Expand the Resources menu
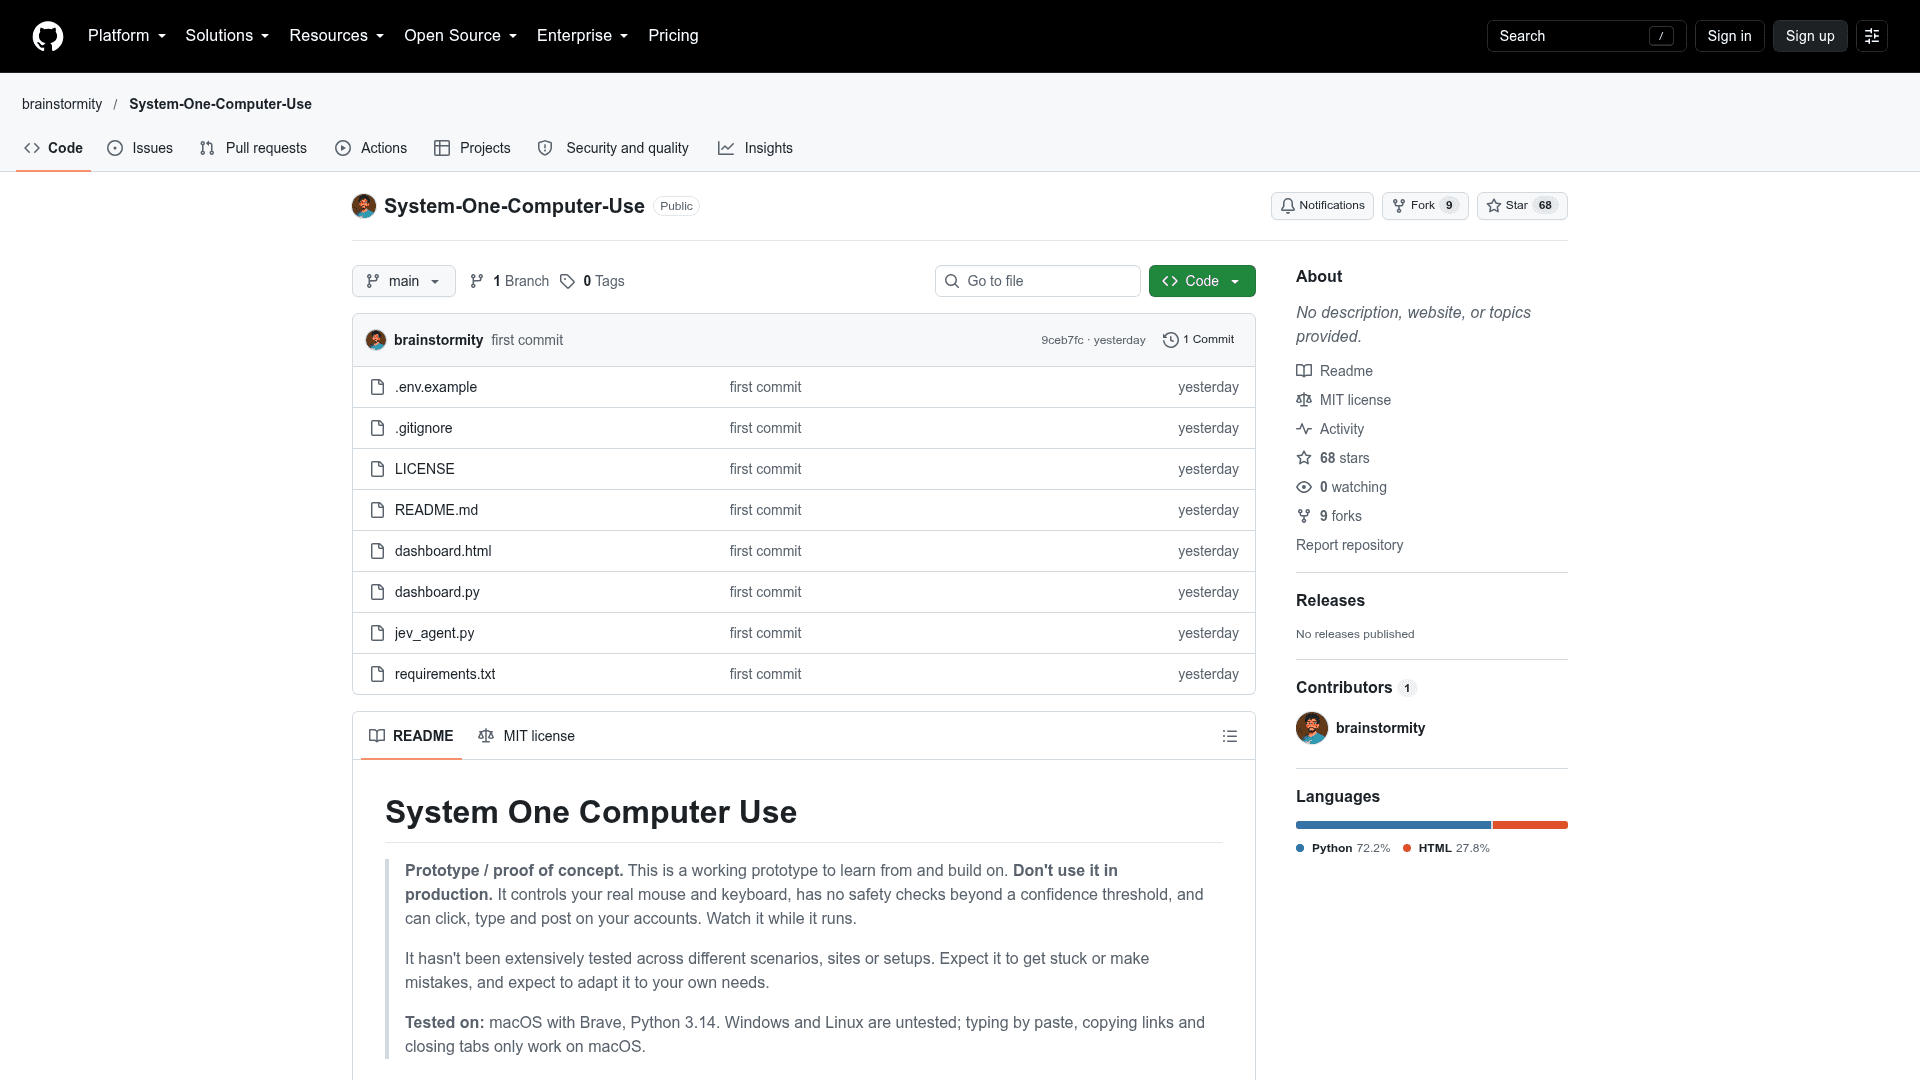This screenshot has width=1920, height=1080. pyautogui.click(x=336, y=36)
